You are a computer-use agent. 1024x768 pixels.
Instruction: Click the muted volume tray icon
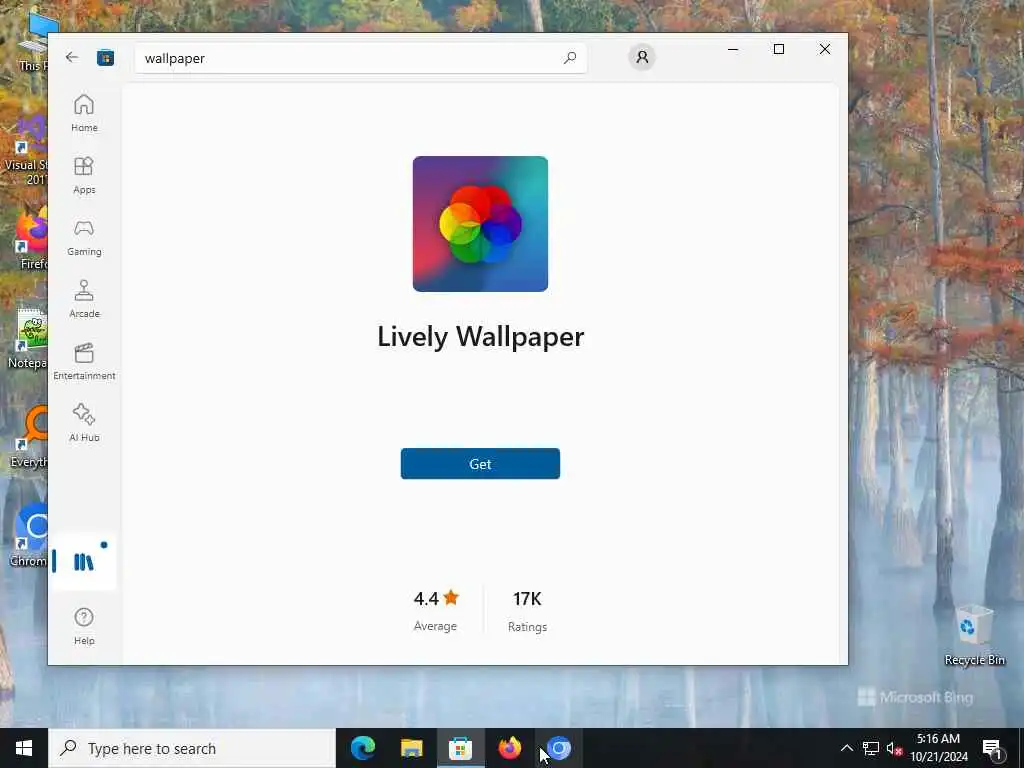pyautogui.click(x=894, y=748)
